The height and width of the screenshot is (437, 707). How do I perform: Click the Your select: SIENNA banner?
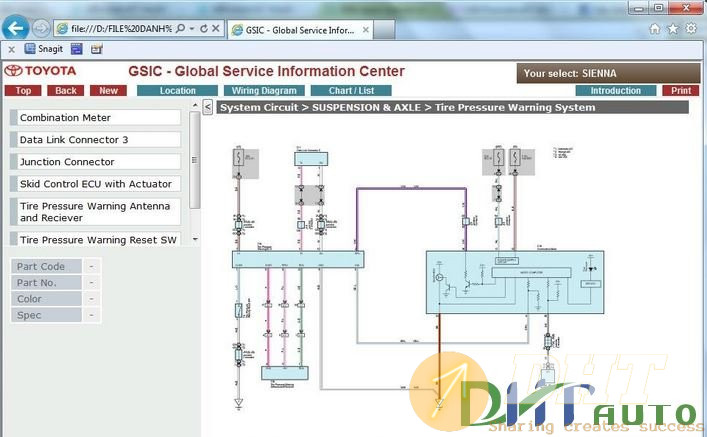click(x=608, y=73)
